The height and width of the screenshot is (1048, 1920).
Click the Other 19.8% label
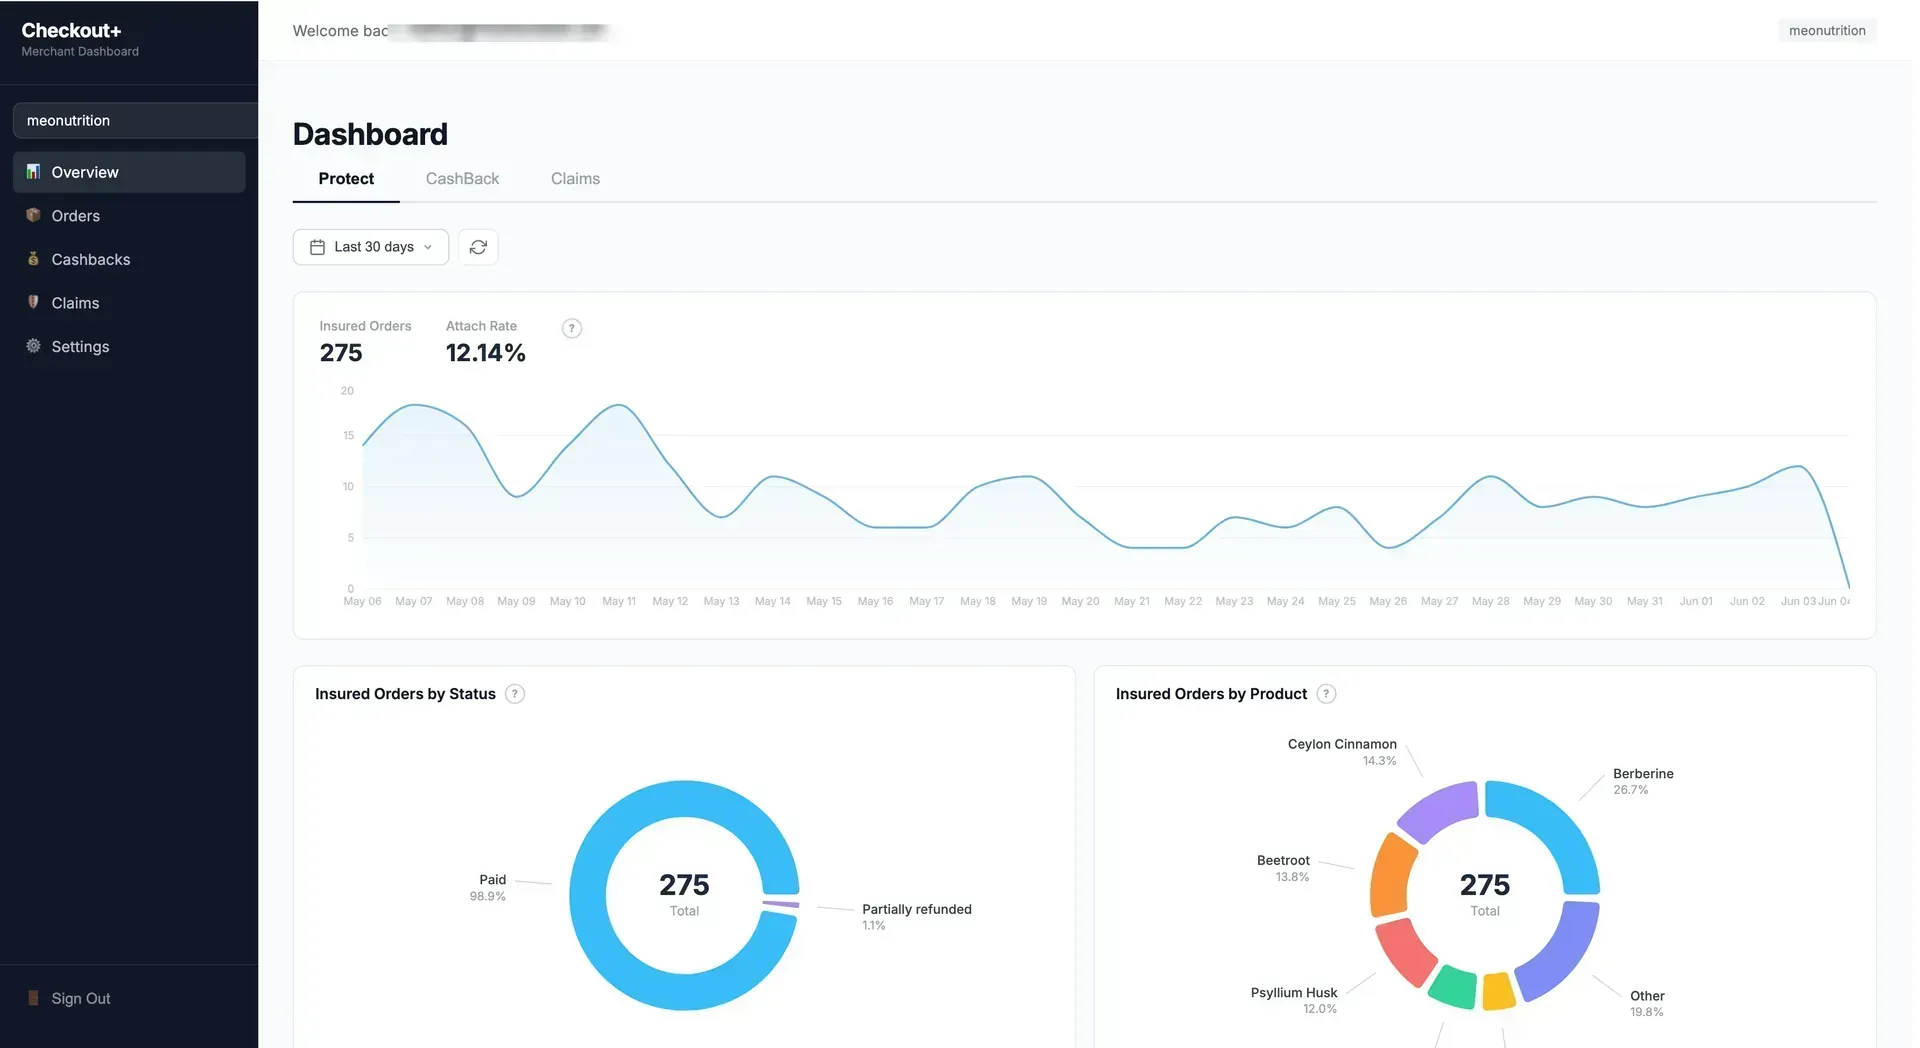[x=1647, y=1003]
